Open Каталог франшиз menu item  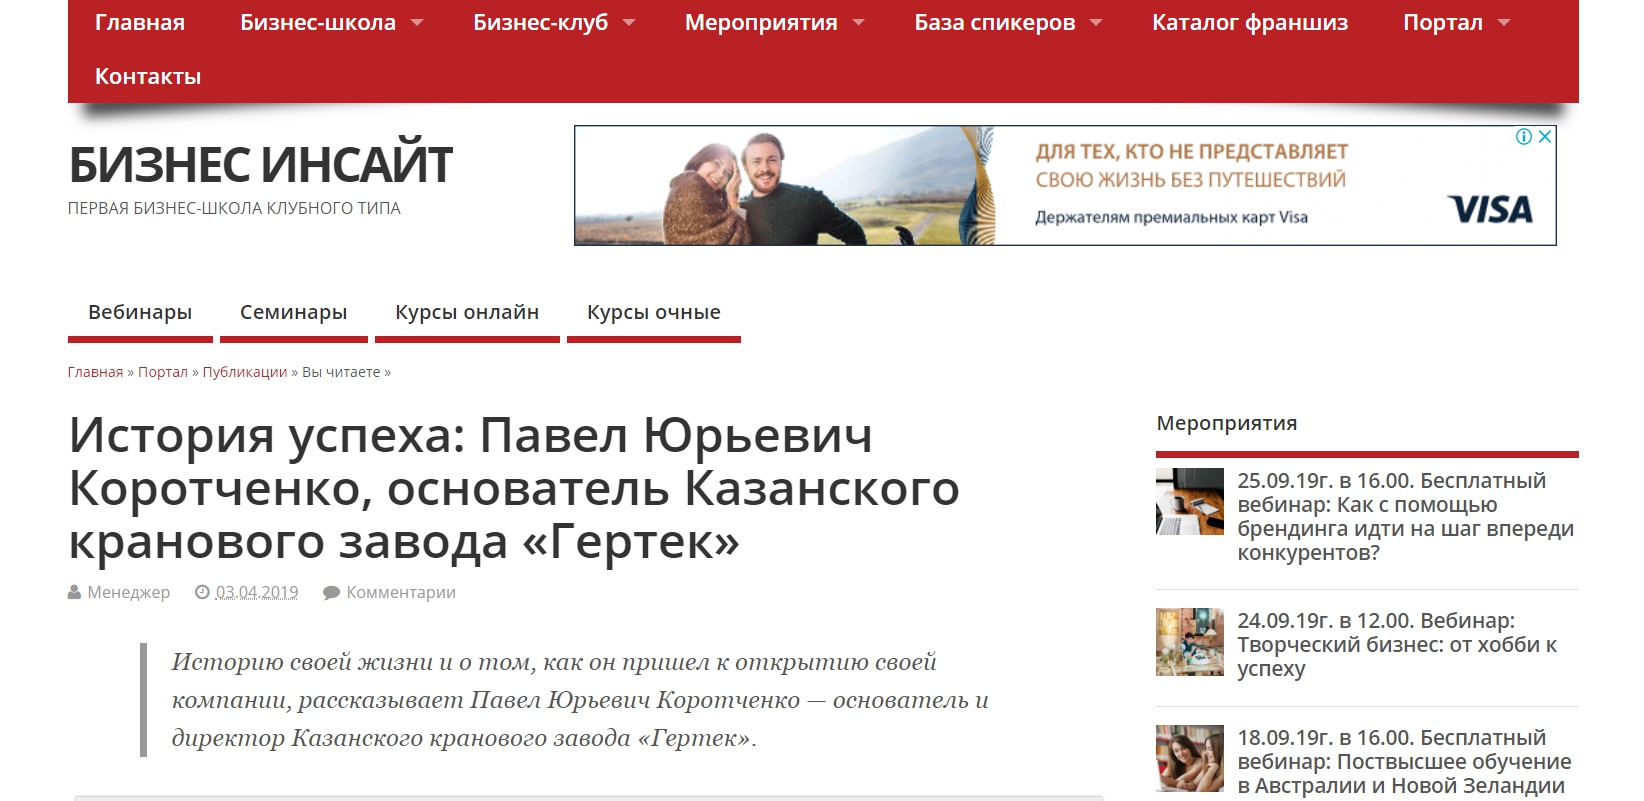click(1249, 23)
